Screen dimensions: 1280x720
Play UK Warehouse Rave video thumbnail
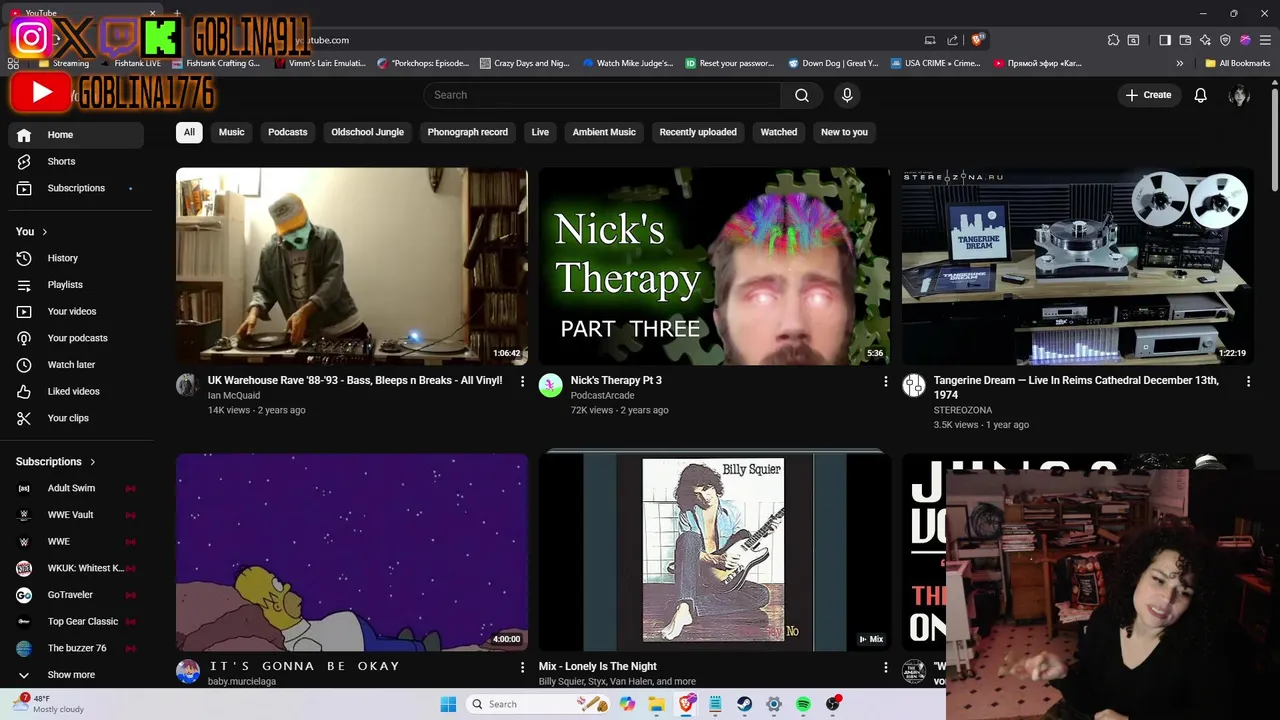352,266
